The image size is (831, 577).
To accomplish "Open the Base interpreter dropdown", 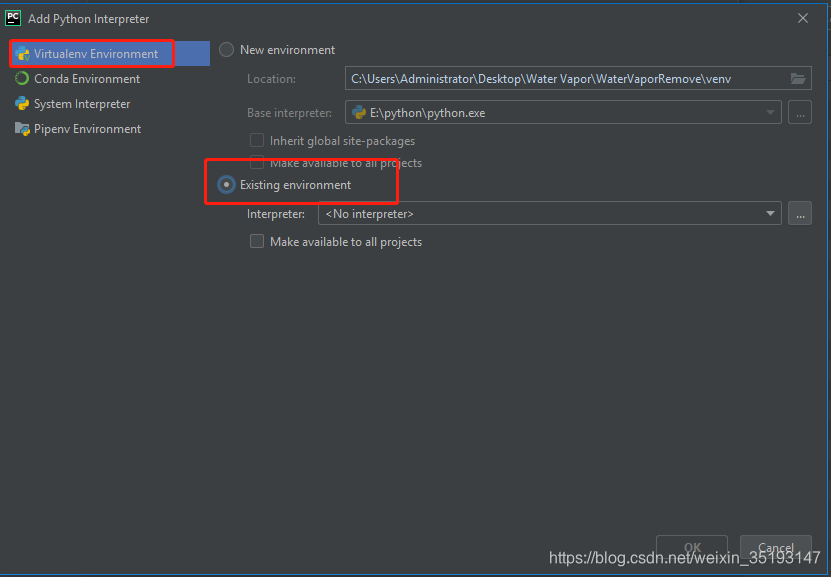I will [563, 112].
